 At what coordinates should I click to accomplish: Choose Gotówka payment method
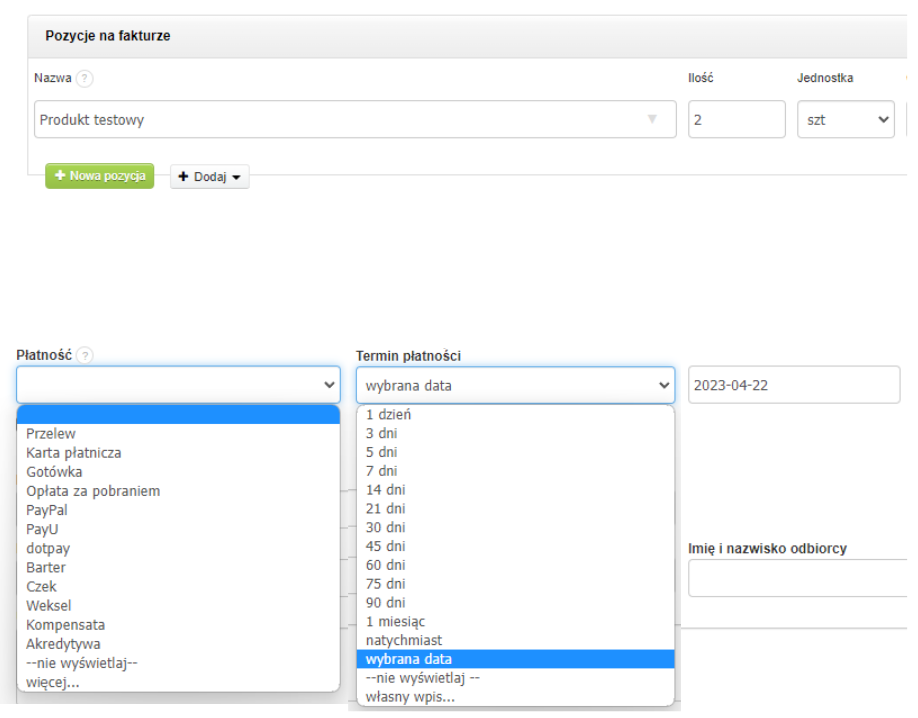tap(179, 472)
